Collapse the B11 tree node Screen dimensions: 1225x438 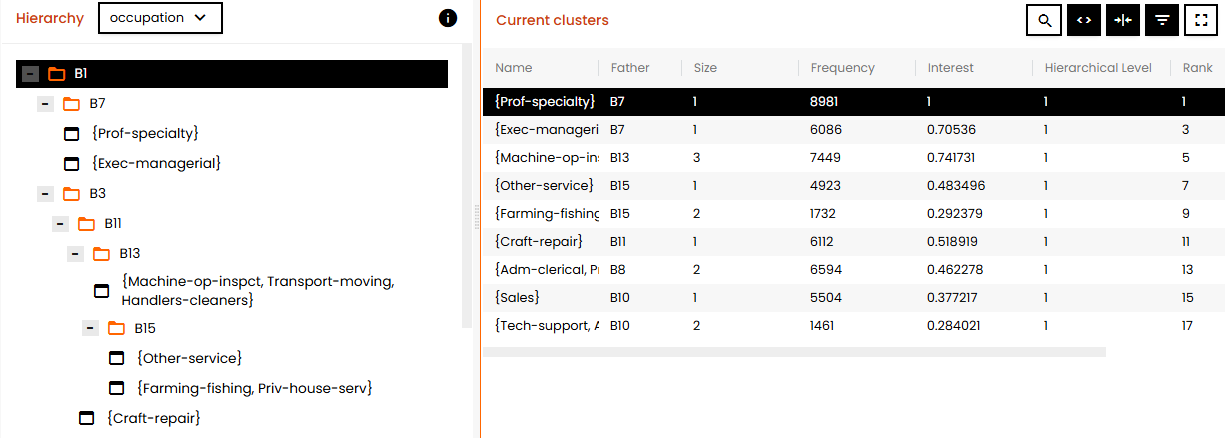(60, 224)
